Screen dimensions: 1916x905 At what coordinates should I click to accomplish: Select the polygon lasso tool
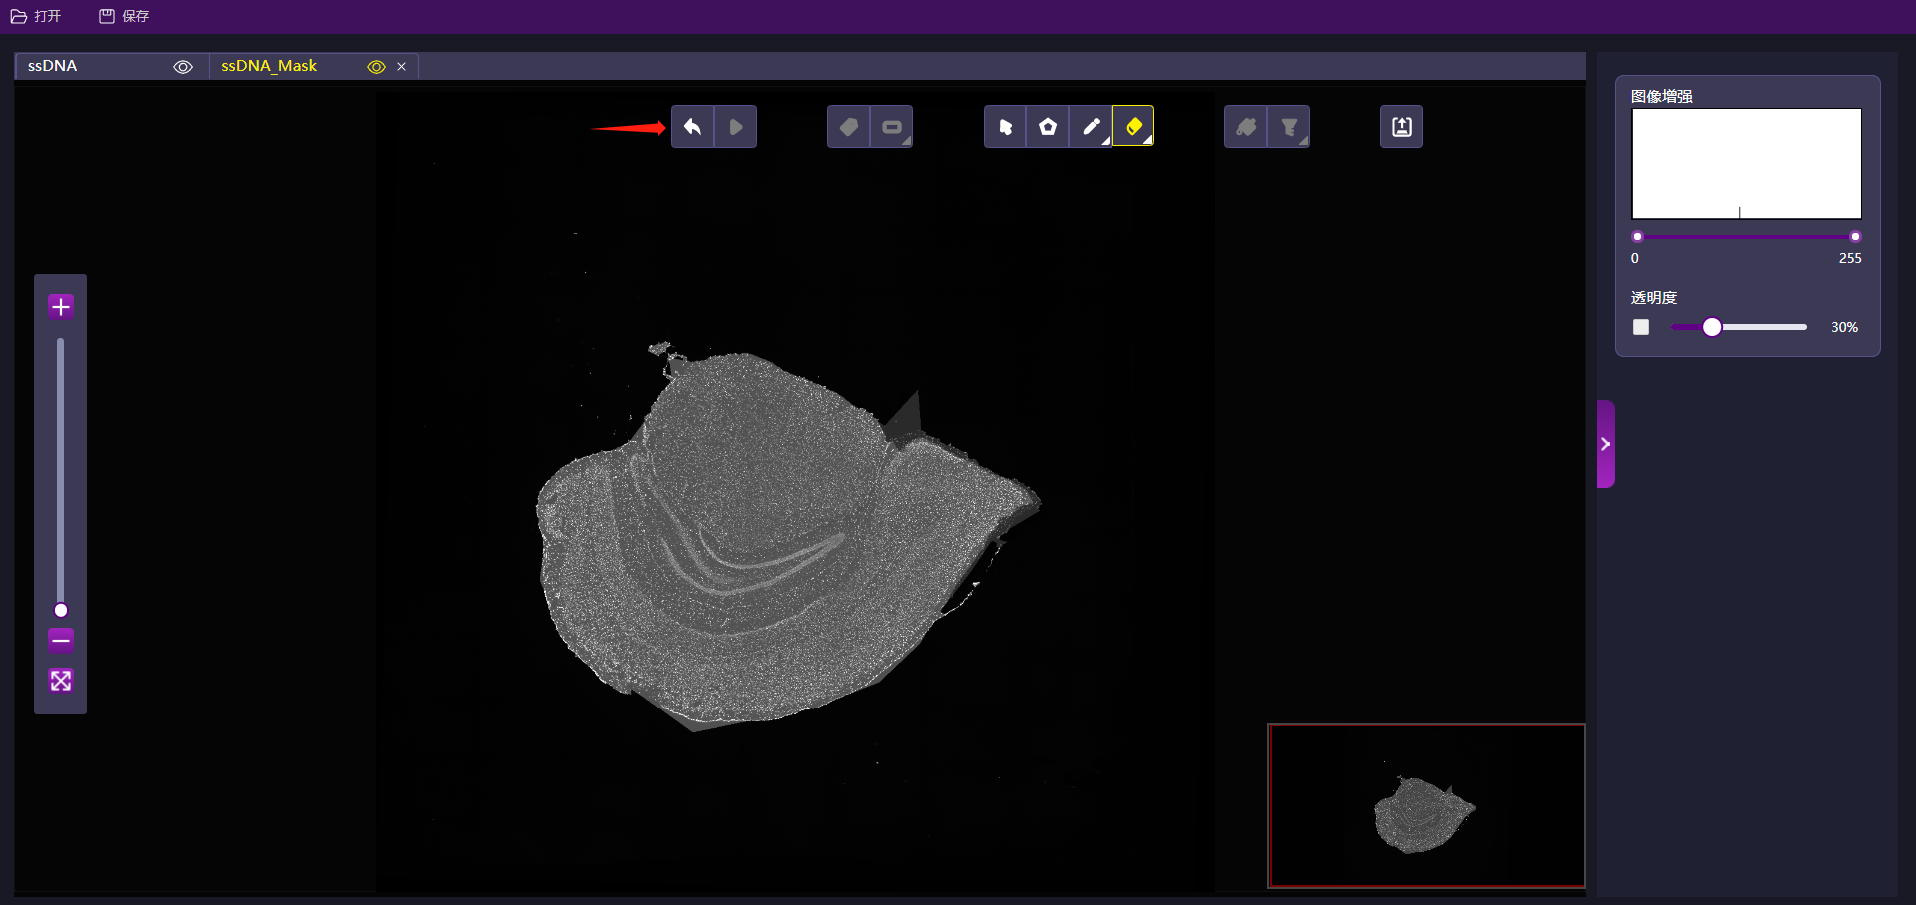click(1048, 127)
